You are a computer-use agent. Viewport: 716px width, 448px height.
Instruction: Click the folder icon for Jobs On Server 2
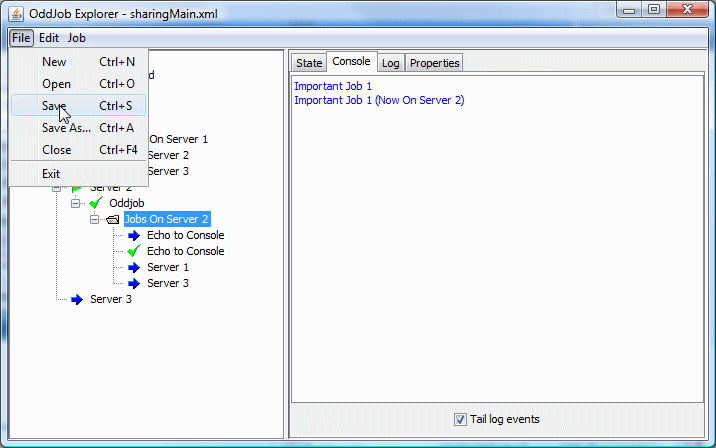pos(114,219)
